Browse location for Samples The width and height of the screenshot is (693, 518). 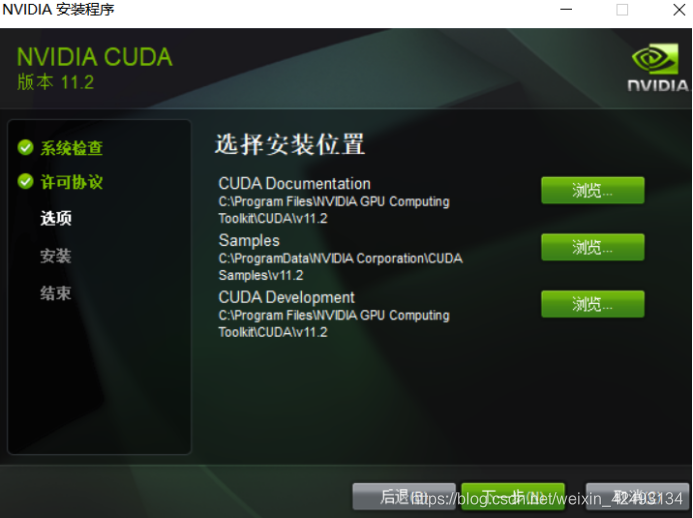tap(593, 247)
